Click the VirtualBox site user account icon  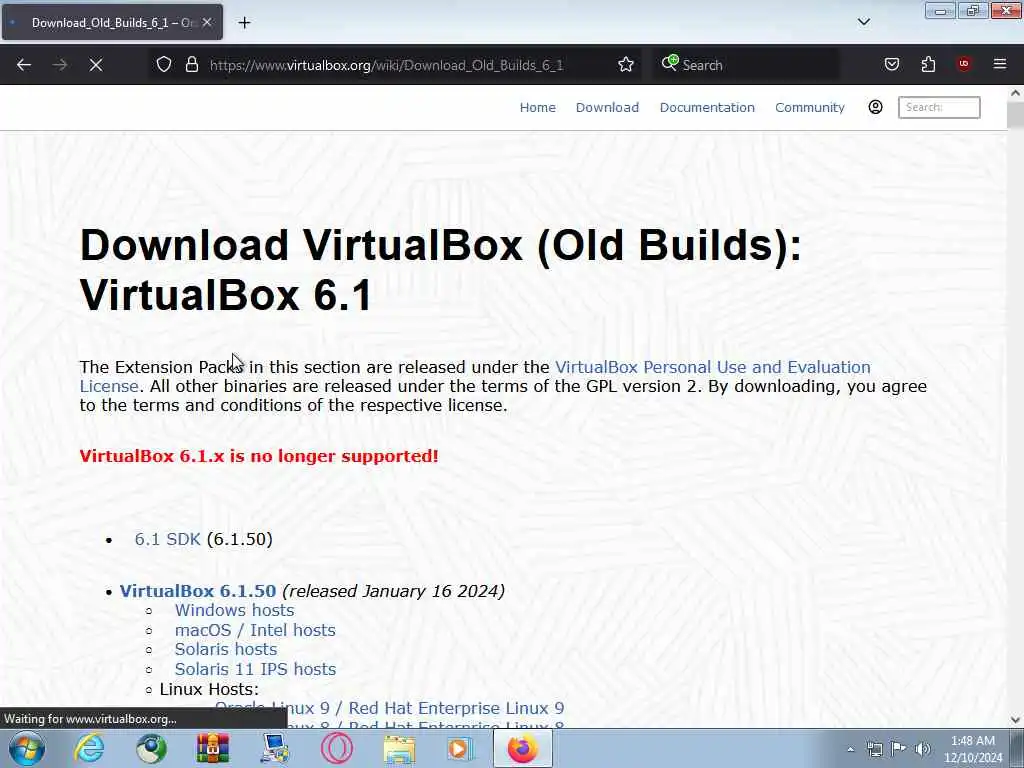pyautogui.click(x=875, y=107)
